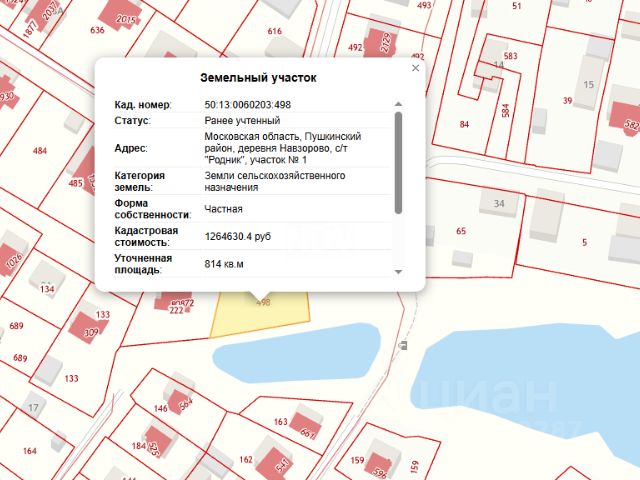This screenshot has width=640, height=480.
Task: Click Земли сельскохозяйственного назначения value
Action: pyautogui.click(x=275, y=182)
